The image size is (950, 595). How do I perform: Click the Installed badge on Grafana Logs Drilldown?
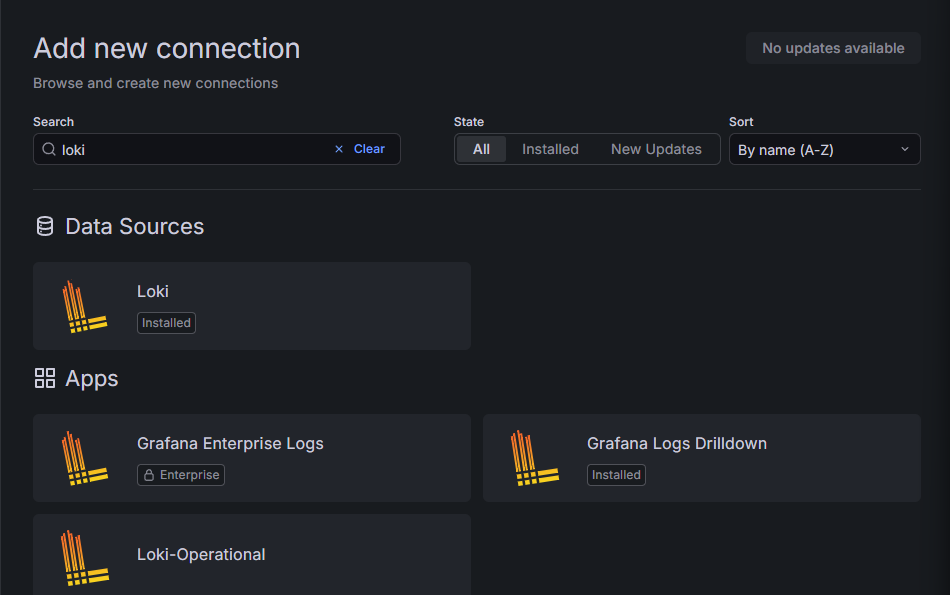click(x=616, y=474)
